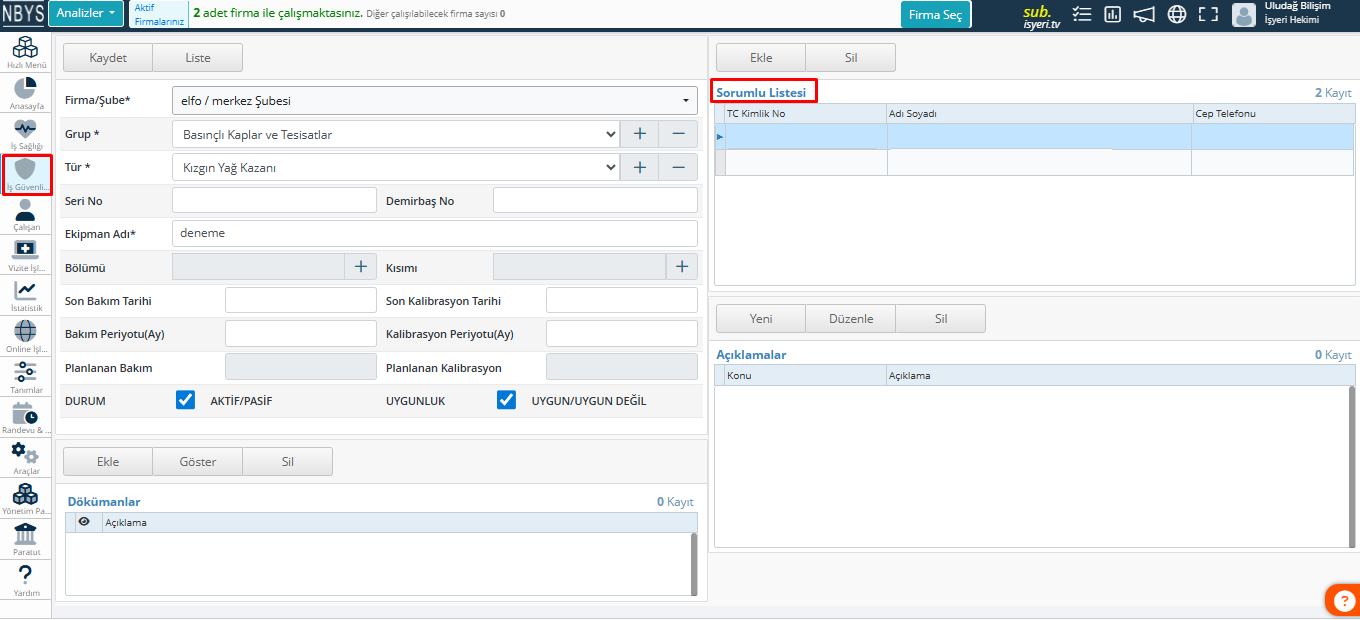Click the Liste button
The height and width of the screenshot is (620, 1360).
coord(198,58)
